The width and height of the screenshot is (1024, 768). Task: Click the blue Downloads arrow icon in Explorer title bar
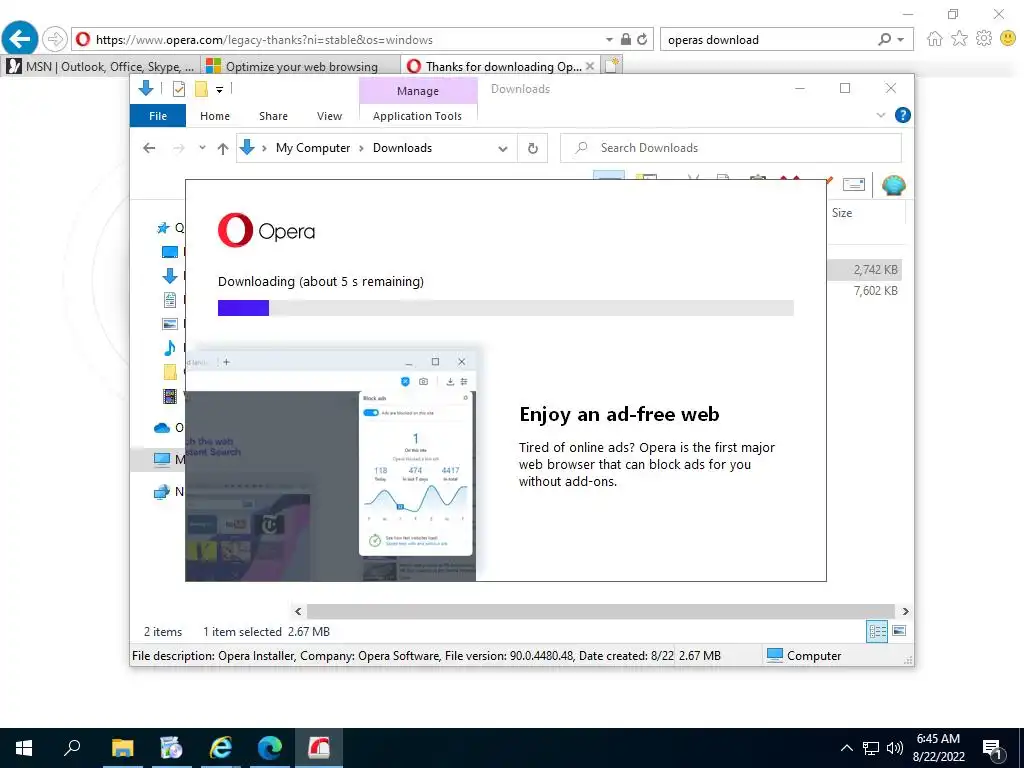(146, 88)
